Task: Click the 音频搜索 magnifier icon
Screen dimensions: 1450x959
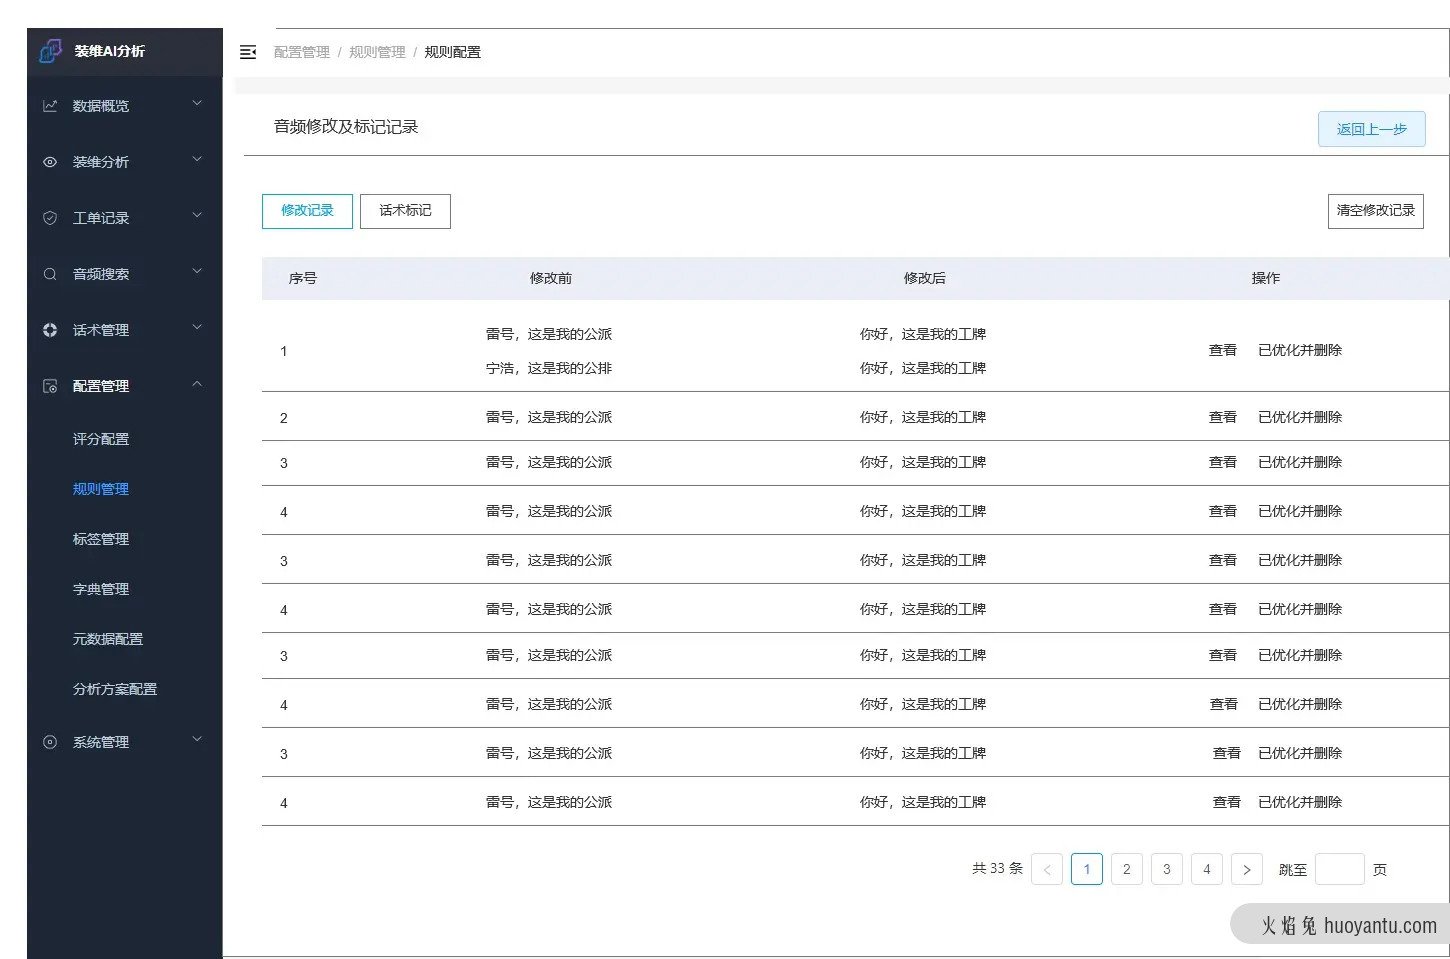Action: pos(50,274)
